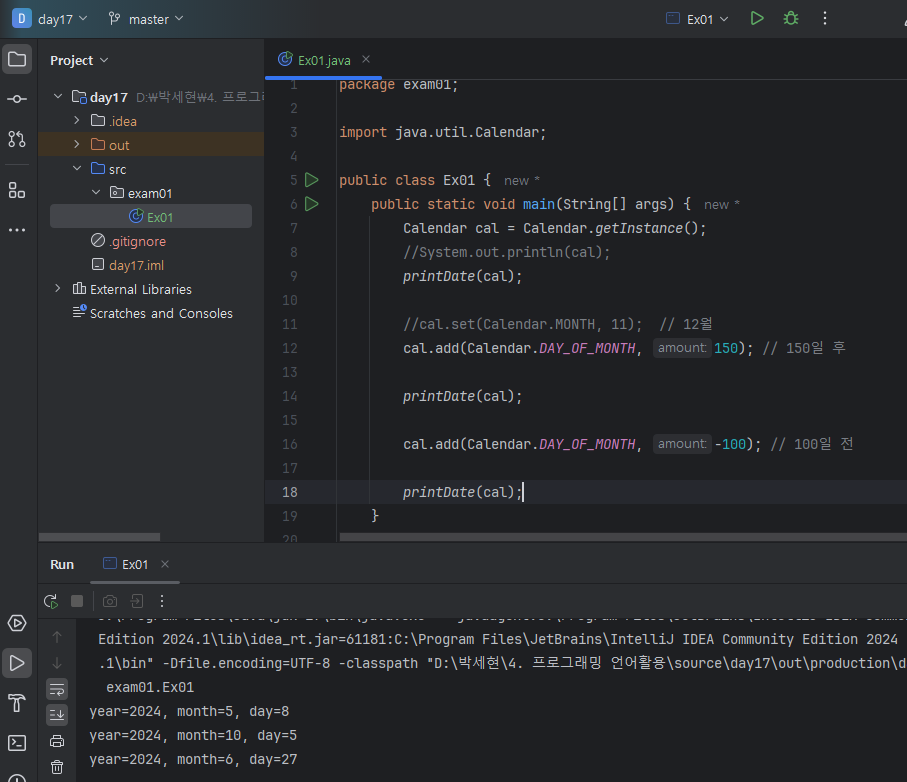Rerun Ex01 in the Run panel
The height and width of the screenshot is (782, 907).
[51, 601]
